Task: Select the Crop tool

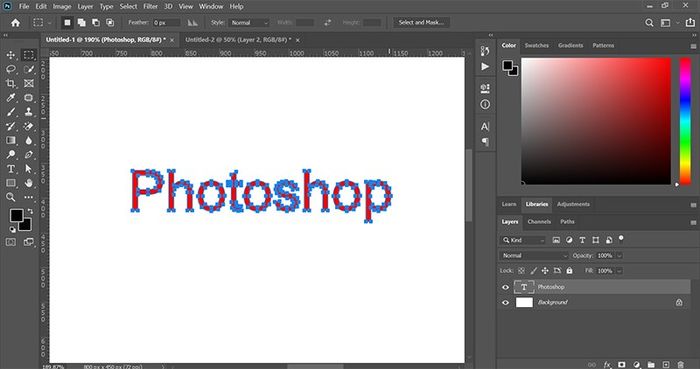Action: [11, 83]
